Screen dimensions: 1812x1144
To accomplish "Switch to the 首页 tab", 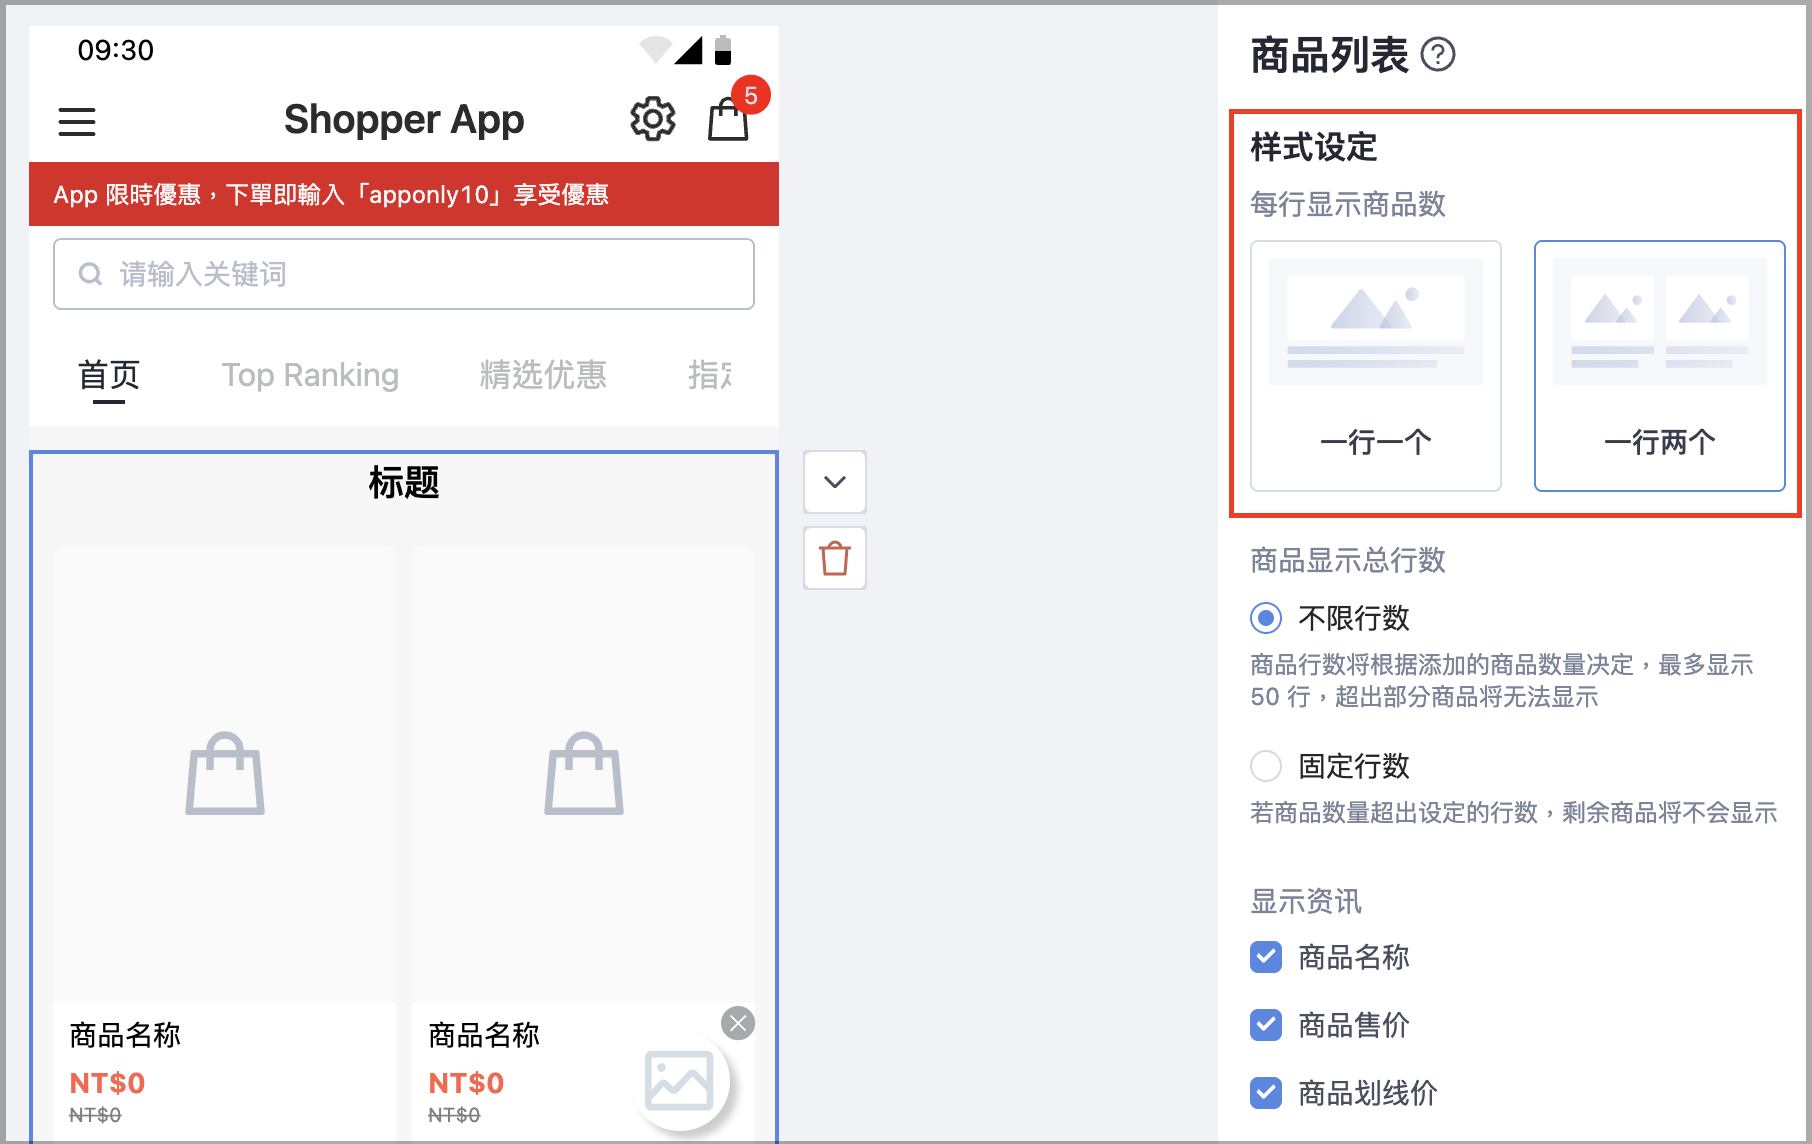I will point(109,375).
